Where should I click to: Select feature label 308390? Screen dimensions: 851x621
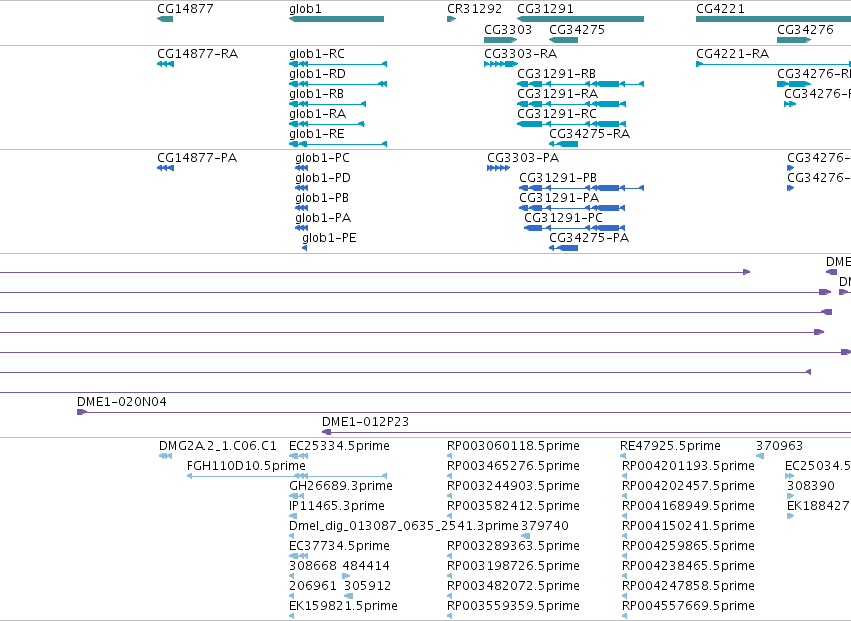[x=811, y=486]
